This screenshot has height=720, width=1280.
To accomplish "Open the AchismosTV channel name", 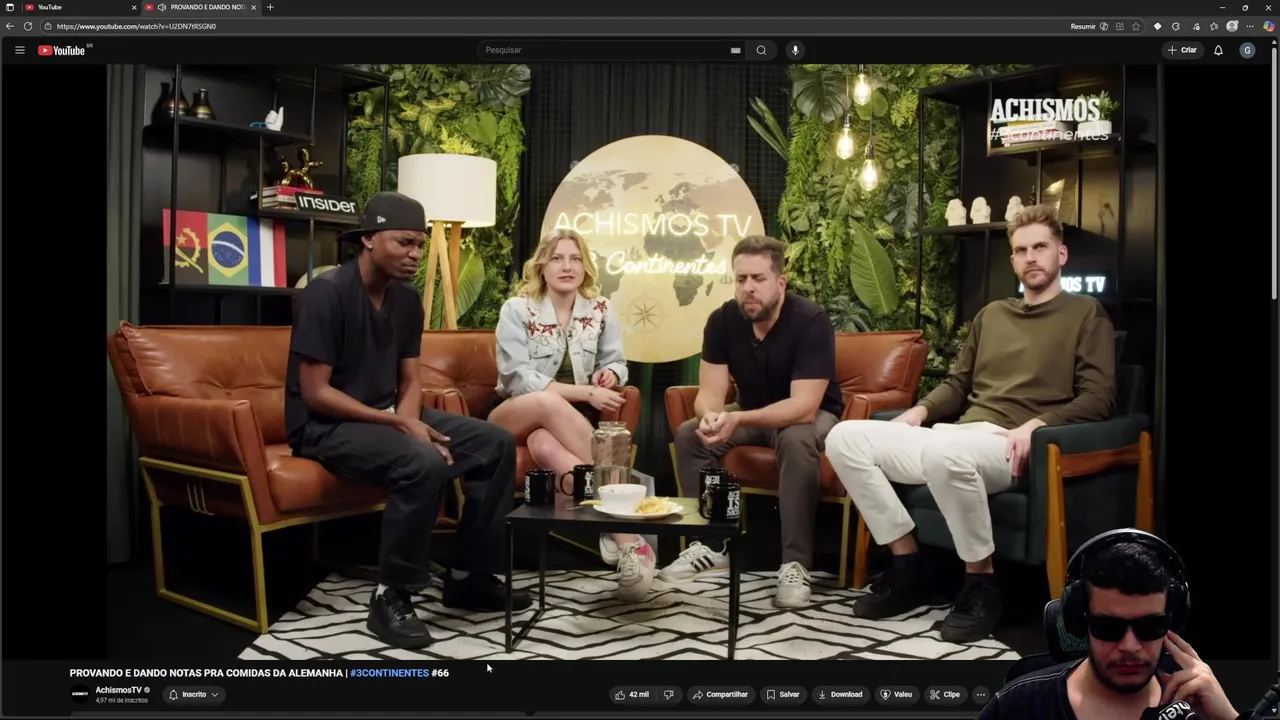I will (118, 690).
